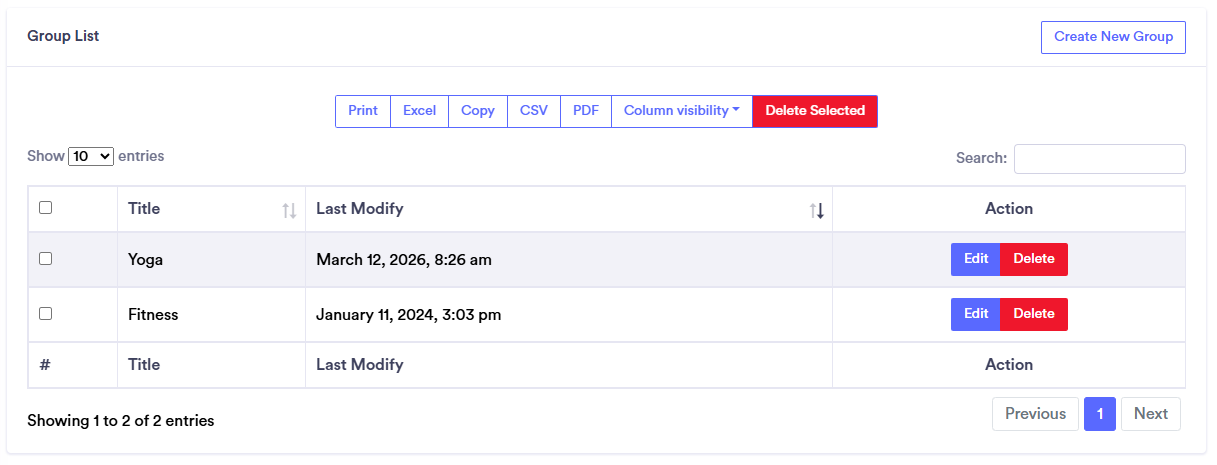Export the list as CSV
This screenshot has width=1217, height=465.
(x=534, y=111)
